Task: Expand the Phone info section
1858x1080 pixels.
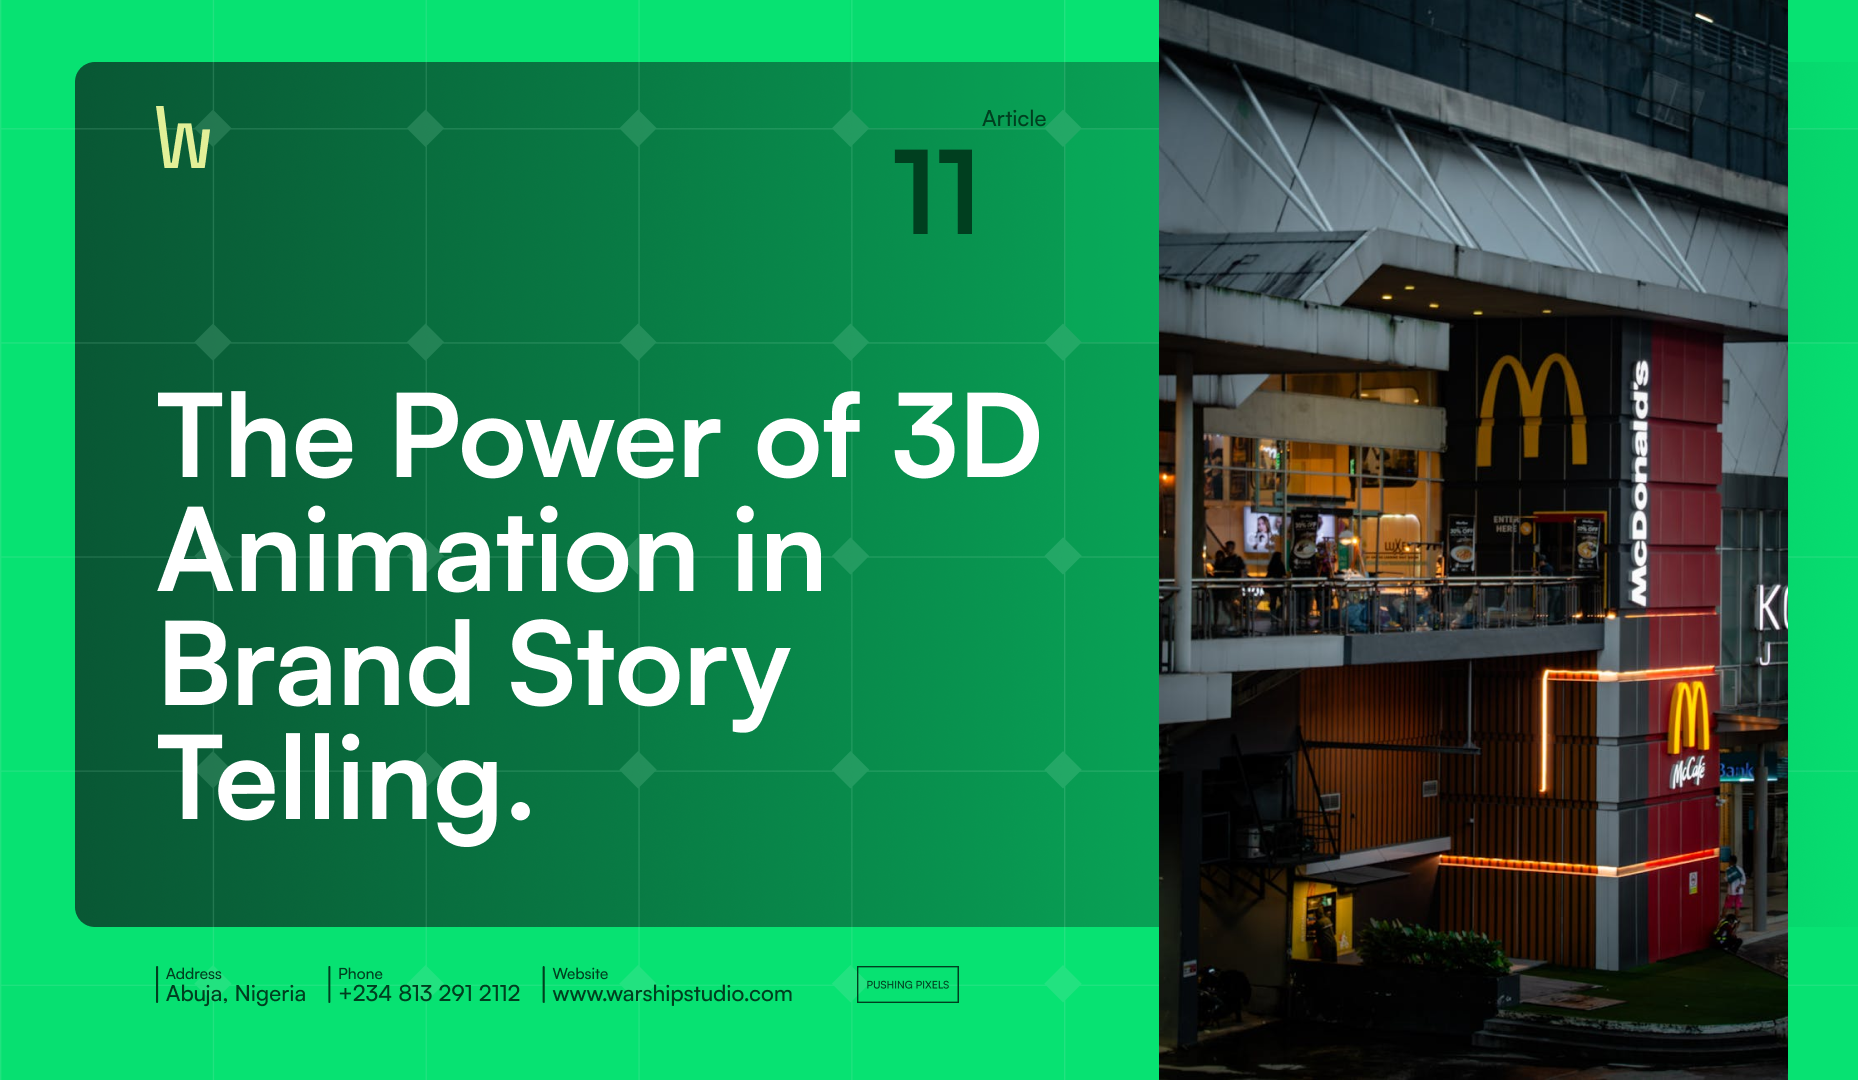Action: [428, 985]
